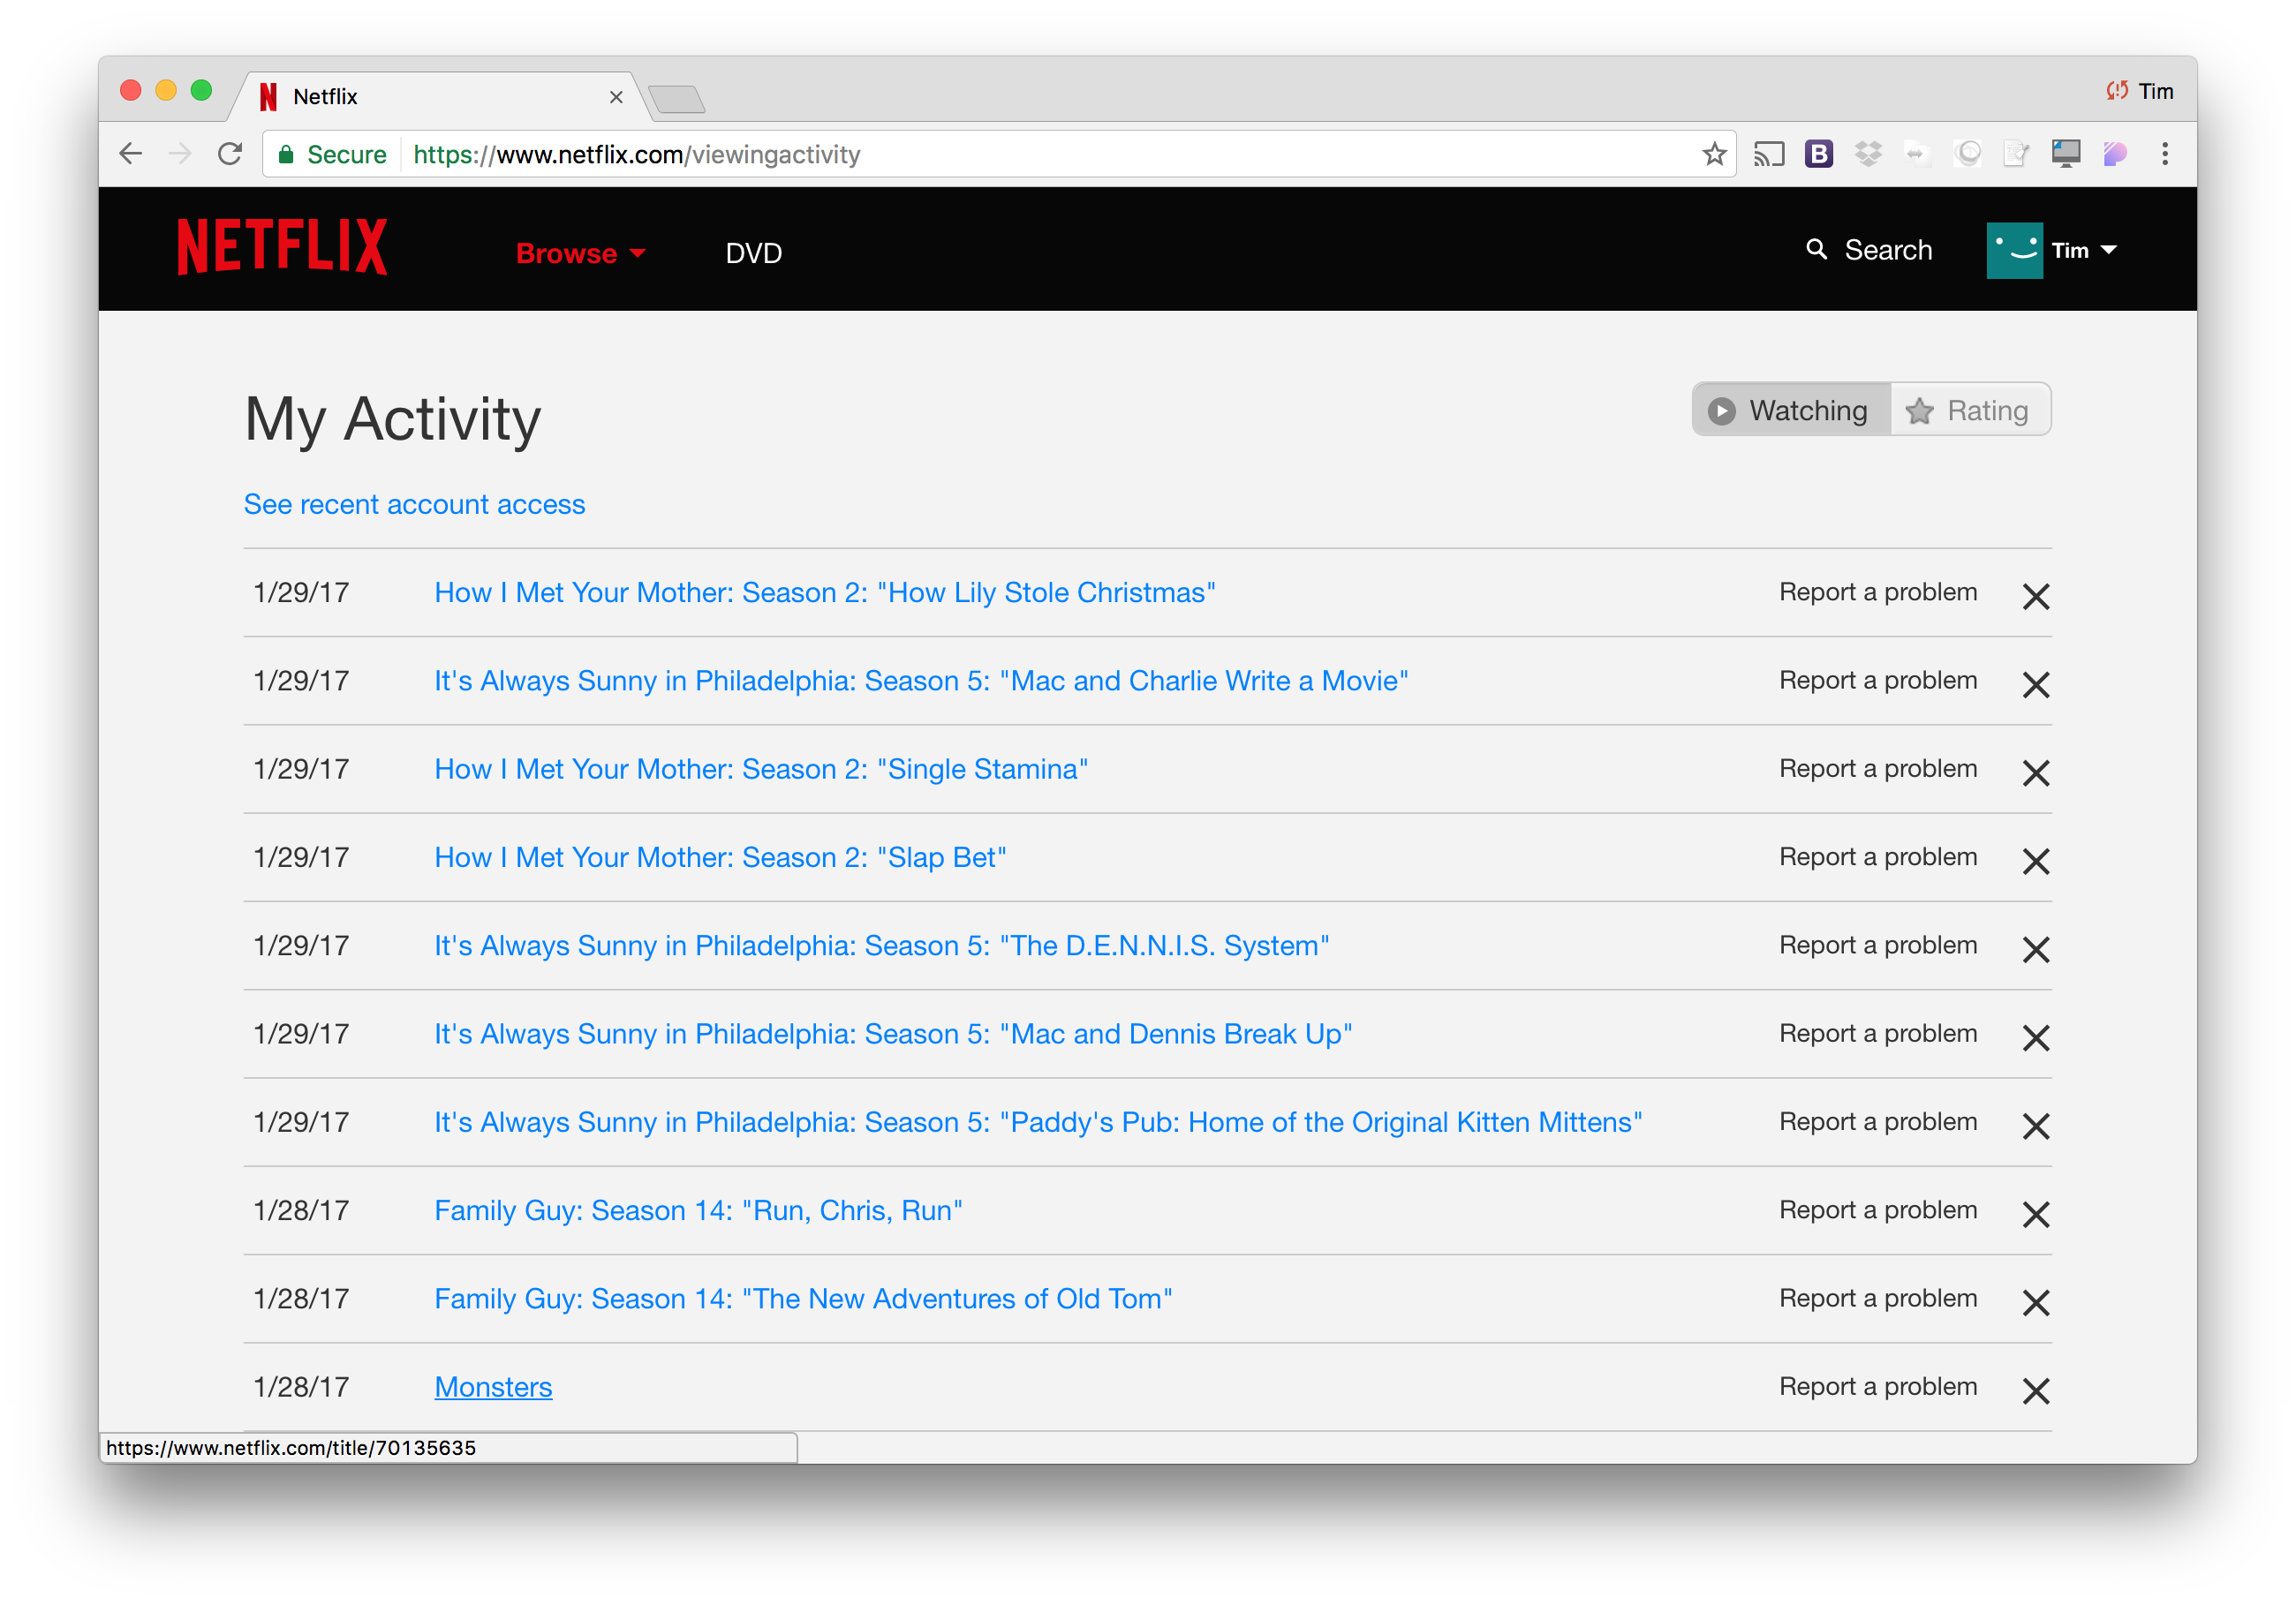The height and width of the screenshot is (1605, 2296).
Task: Click the Search icon
Action: (1820, 250)
